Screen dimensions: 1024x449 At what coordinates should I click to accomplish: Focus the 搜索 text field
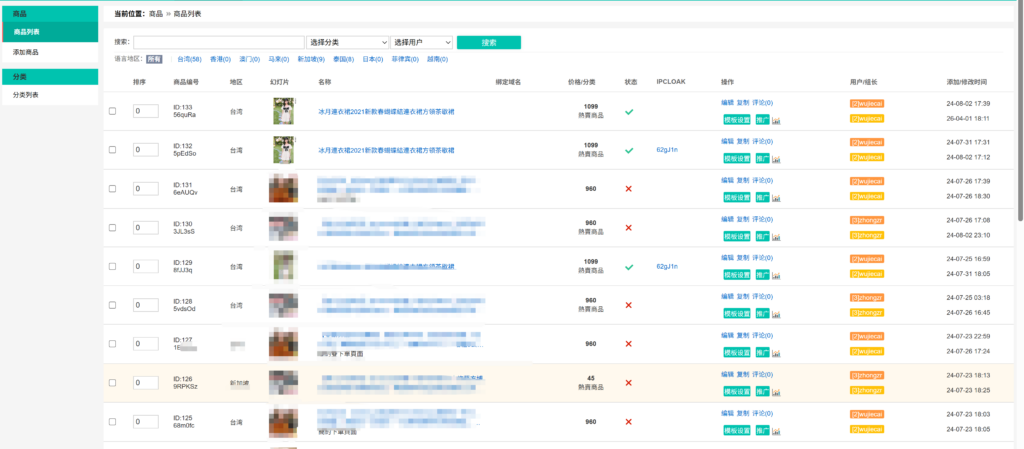tap(219, 42)
